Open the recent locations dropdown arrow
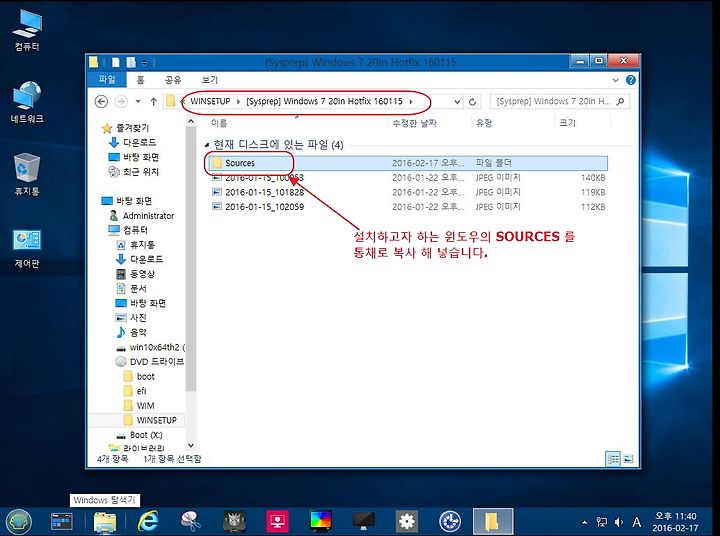720x536 pixels. (138, 102)
